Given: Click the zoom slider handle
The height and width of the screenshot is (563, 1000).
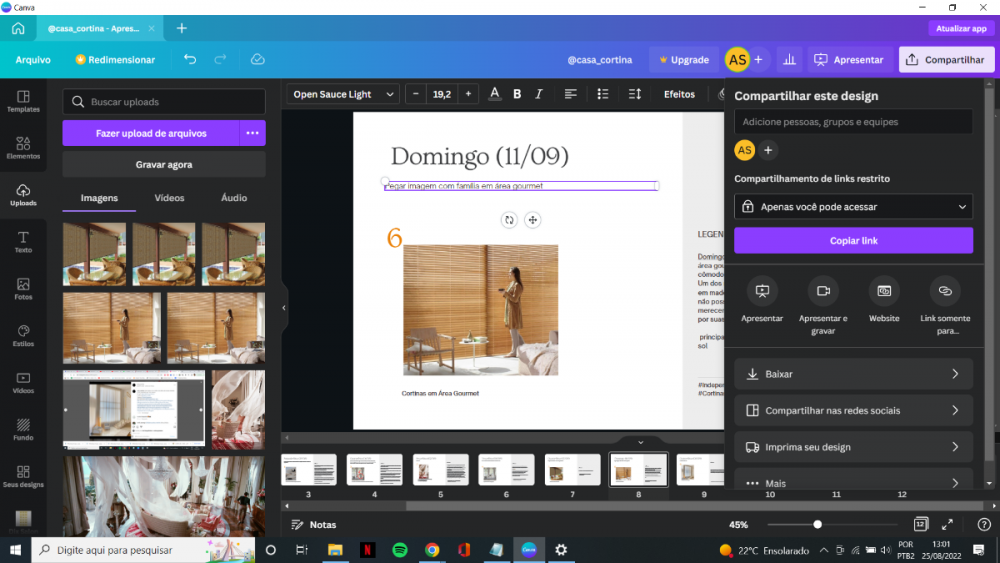Looking at the screenshot, I should 817,524.
